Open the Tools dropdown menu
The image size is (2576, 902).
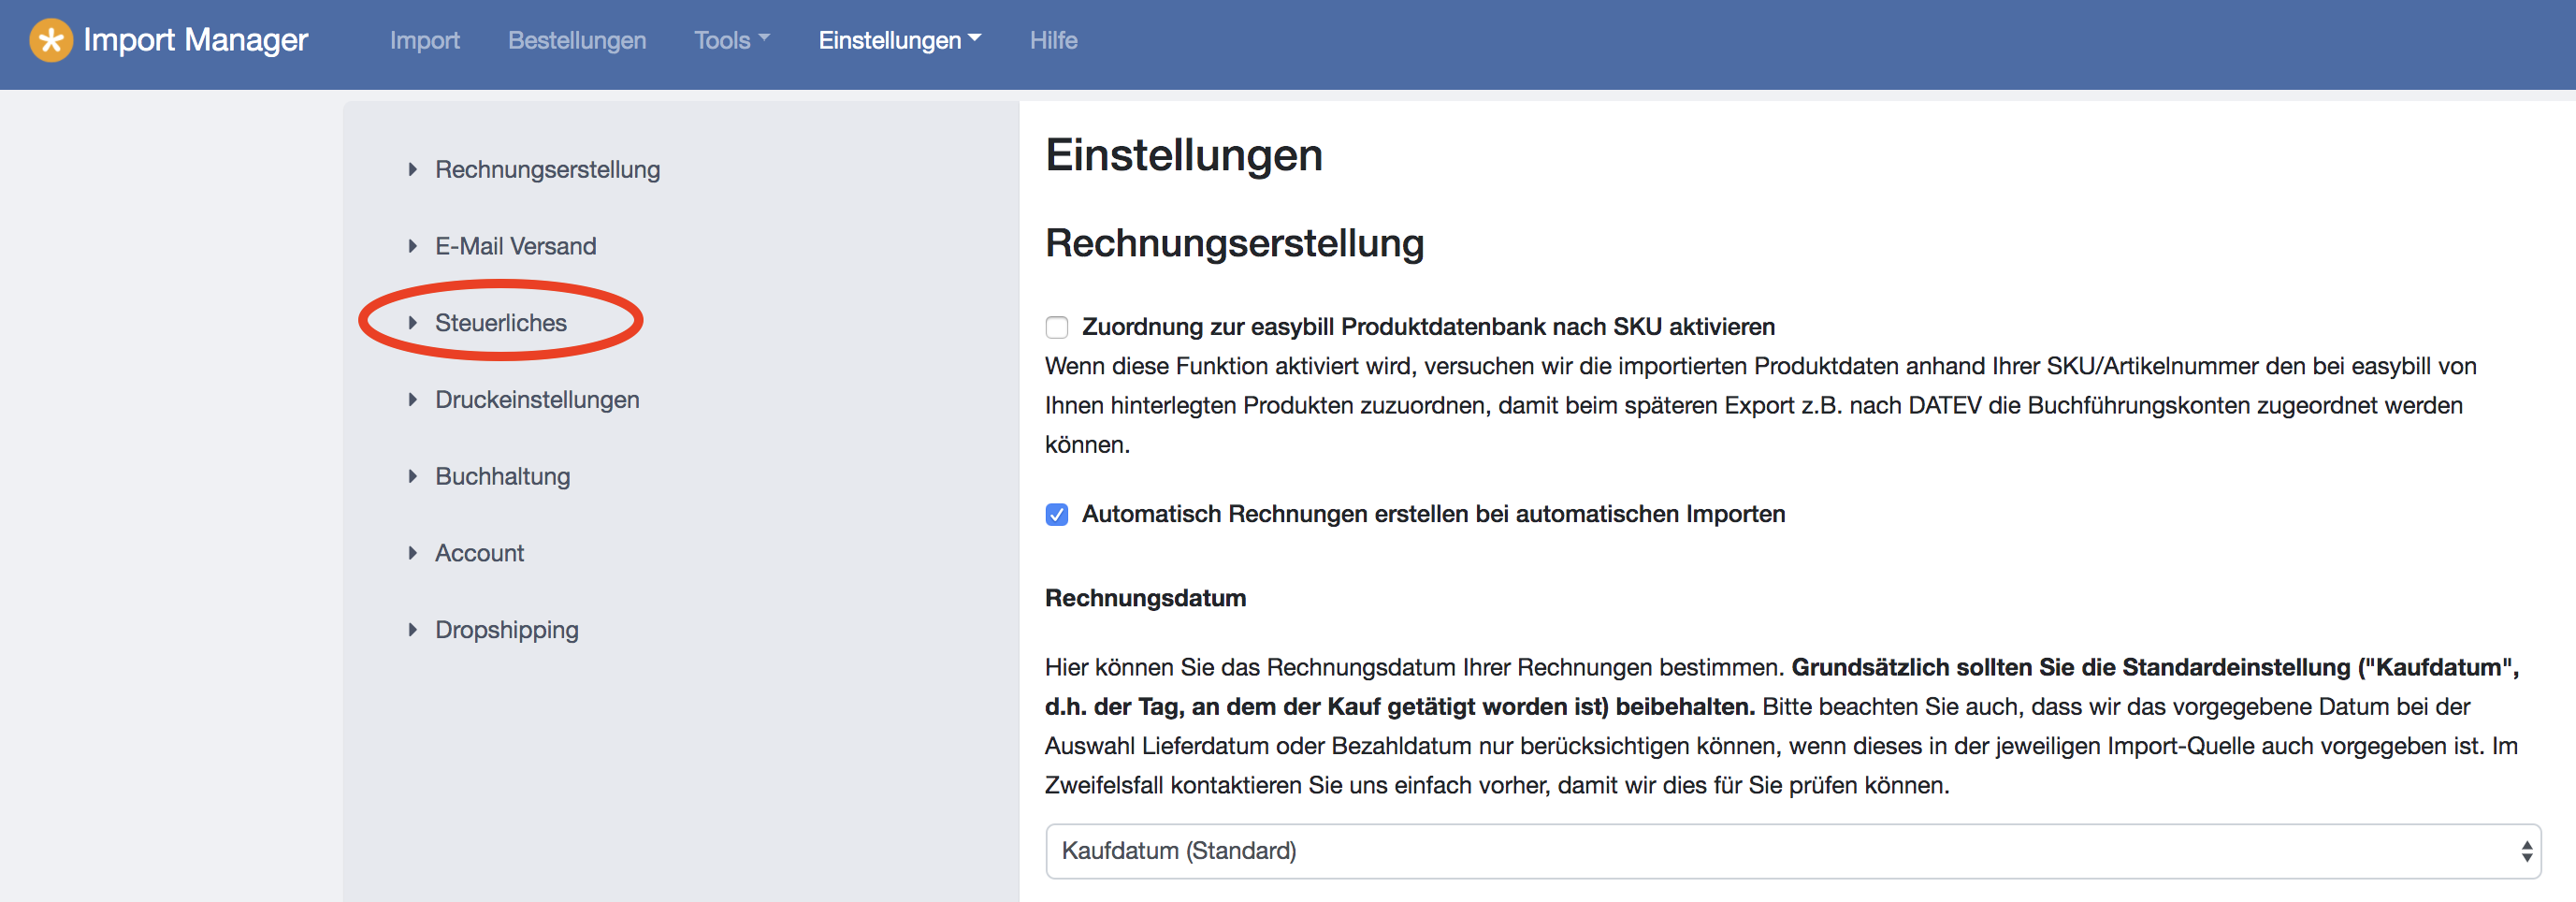coord(731,40)
